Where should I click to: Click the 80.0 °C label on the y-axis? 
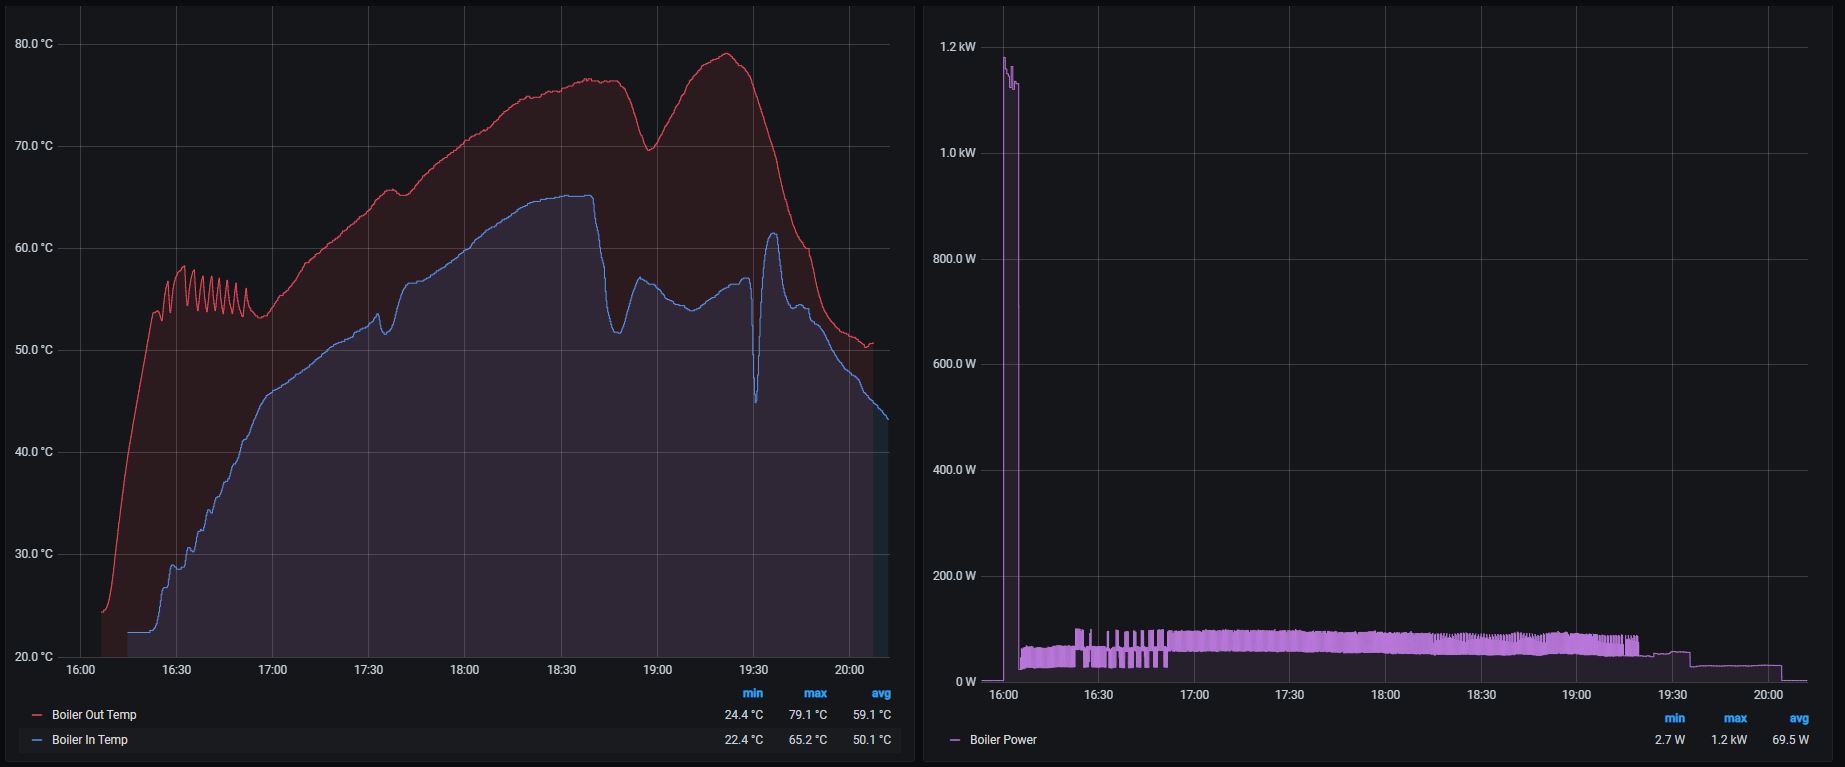click(x=34, y=44)
